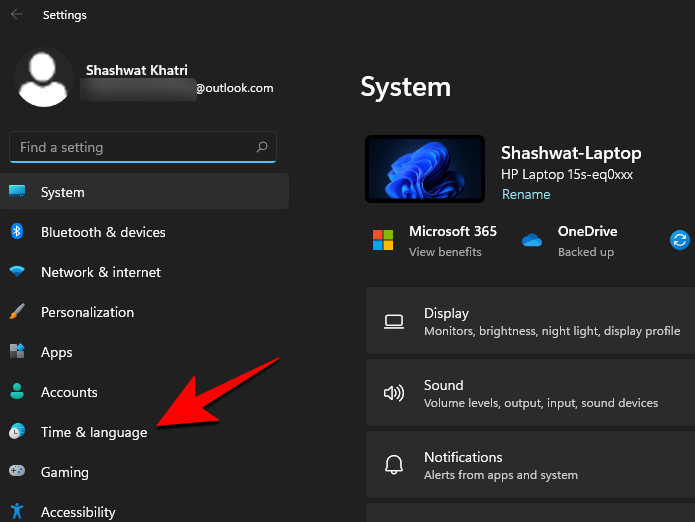This screenshot has width=695, height=522.
Task: Open the Display settings row
Action: point(530,321)
